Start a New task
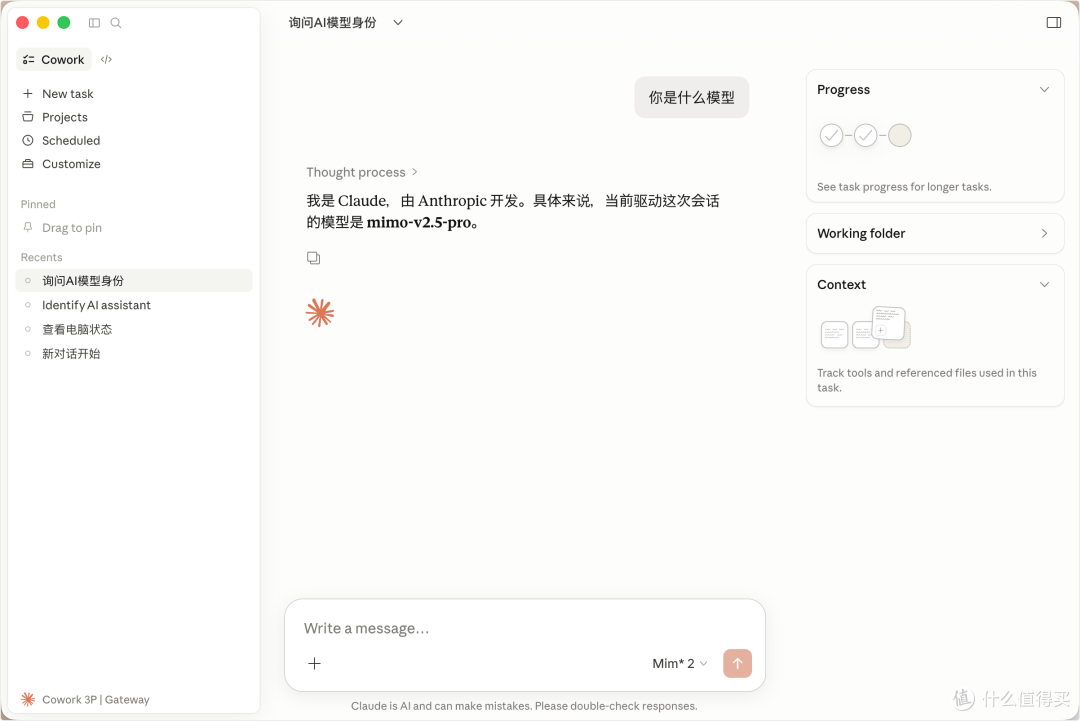The height and width of the screenshot is (721, 1080). [68, 94]
